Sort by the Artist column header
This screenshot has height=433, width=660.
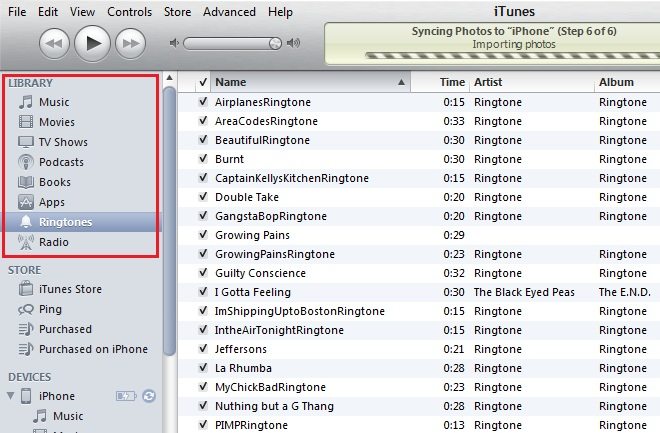532,82
